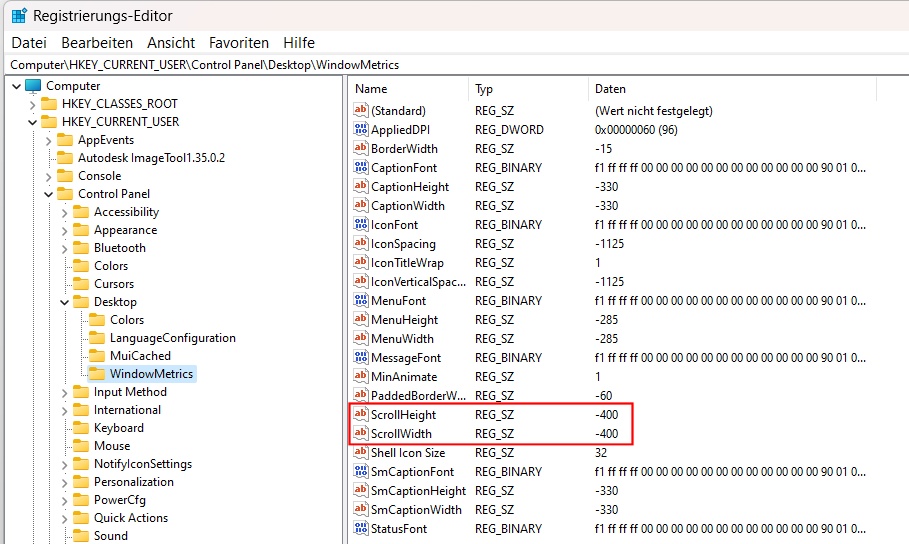Image resolution: width=909 pixels, height=544 pixels.
Task: Select the Colors key under Desktop
Action: click(x=127, y=320)
